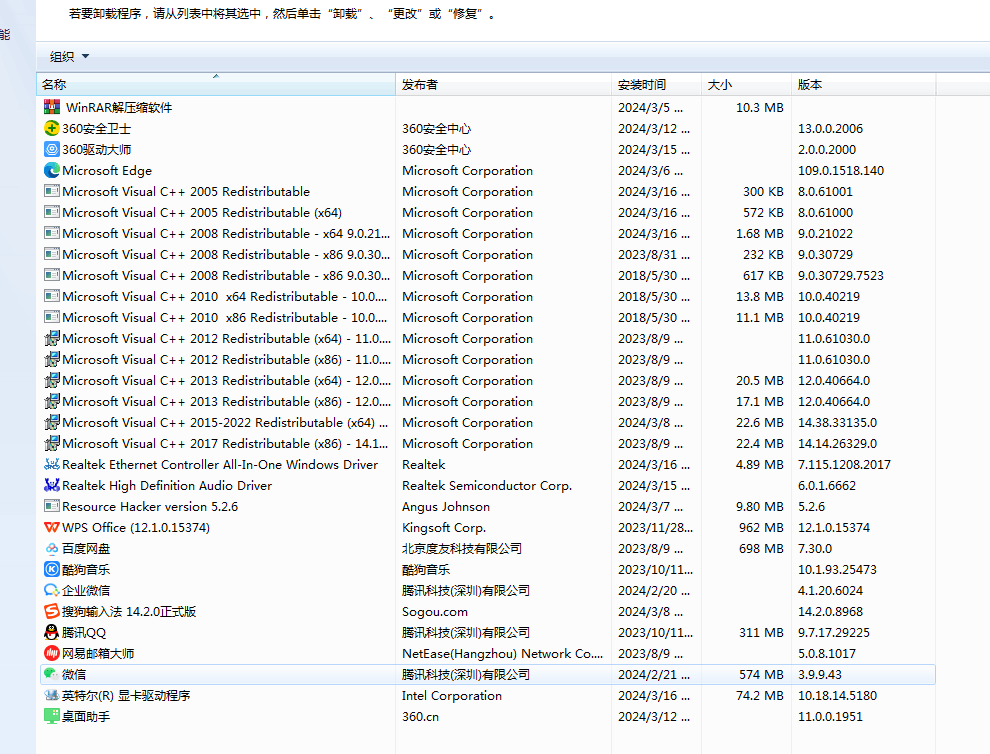Click publisher NetEase(Hangzhou) Network Co.
This screenshot has height=754, width=990.
[503, 654]
